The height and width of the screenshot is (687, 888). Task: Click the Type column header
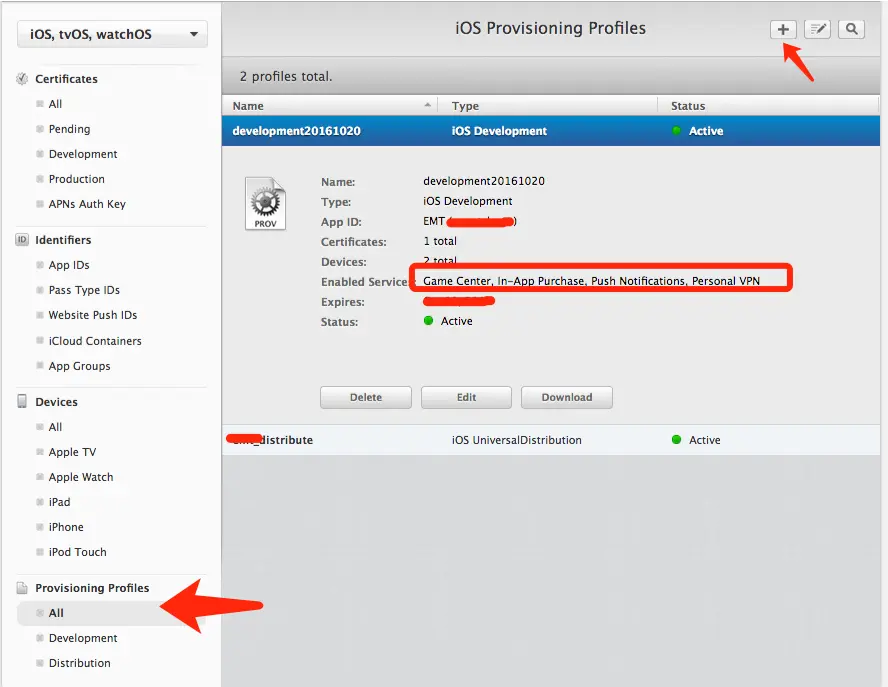tap(548, 106)
